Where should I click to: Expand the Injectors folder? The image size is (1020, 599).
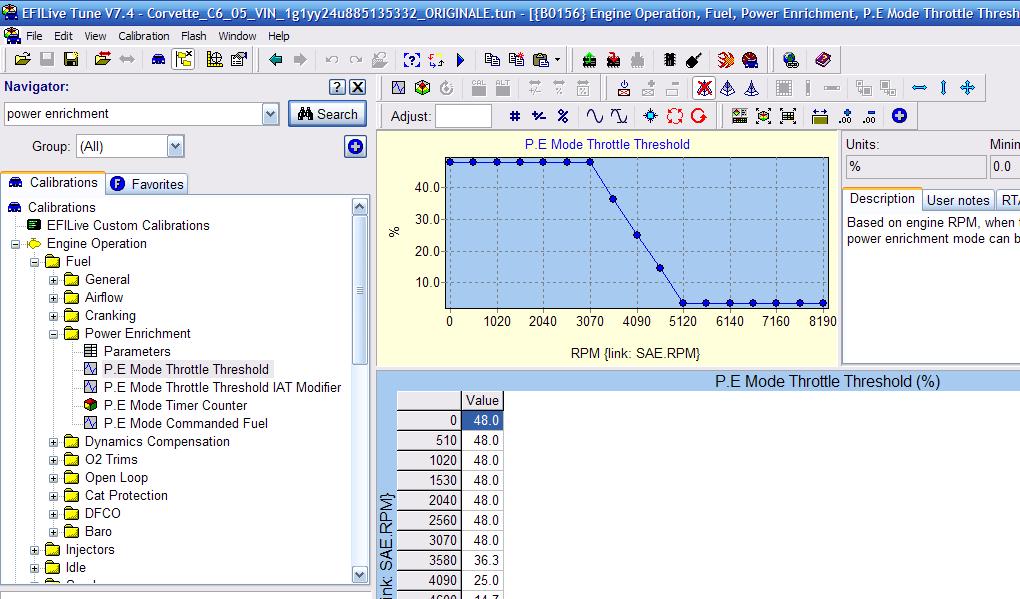coord(34,550)
